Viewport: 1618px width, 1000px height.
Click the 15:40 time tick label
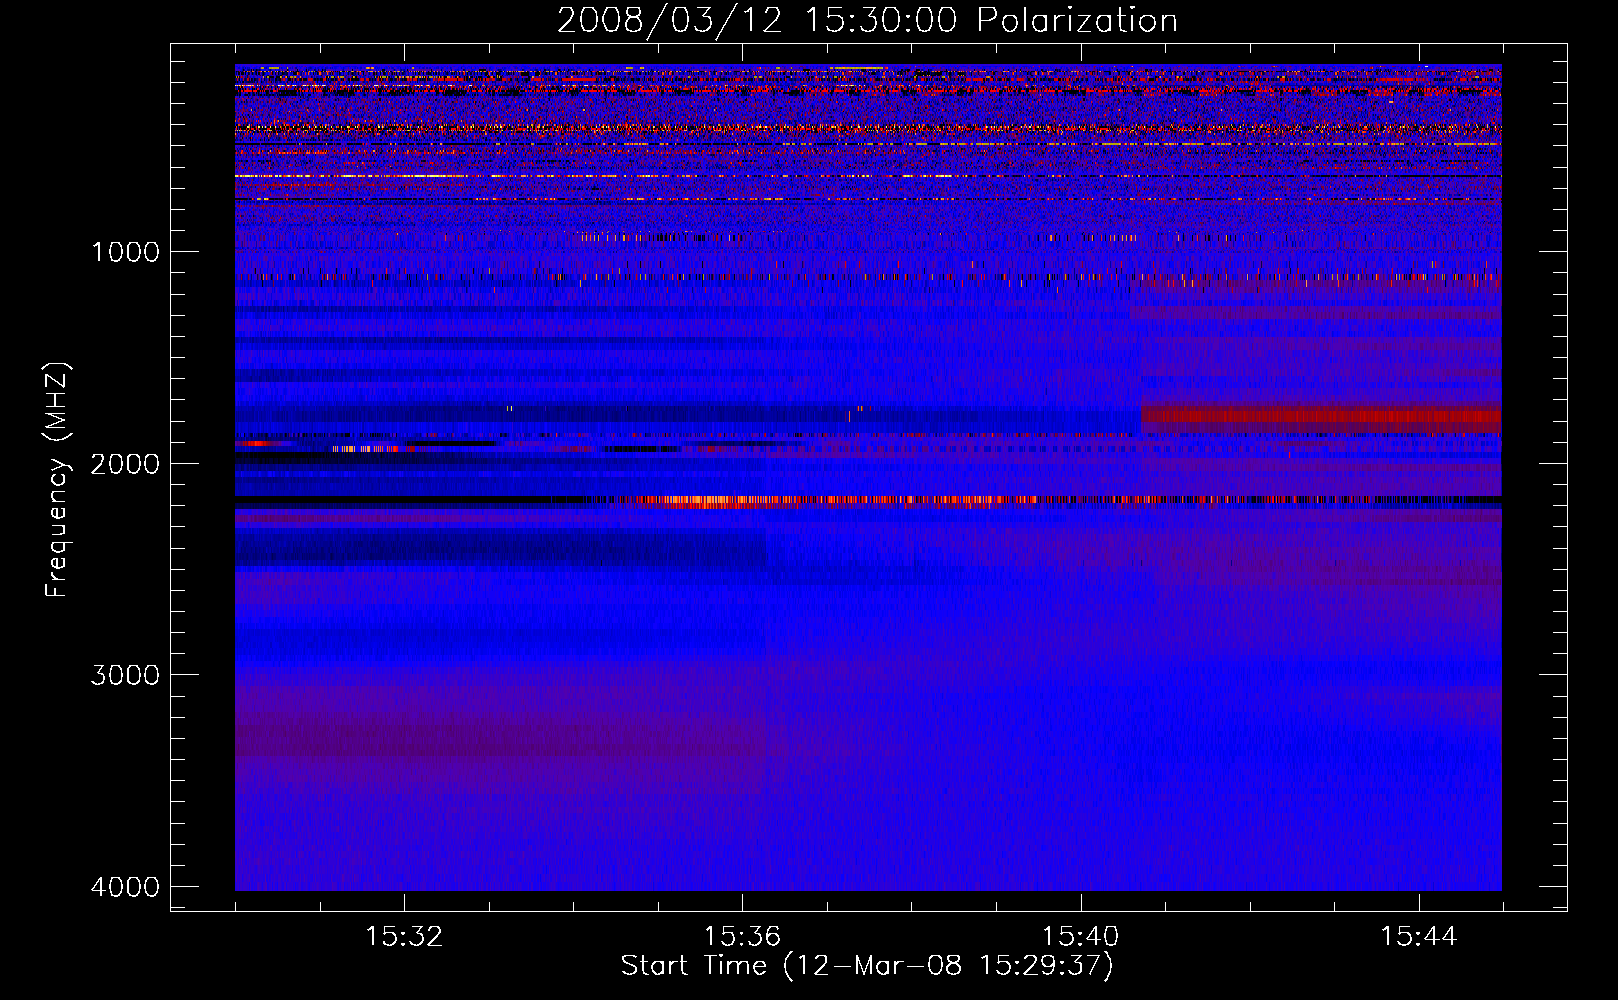[1080, 937]
